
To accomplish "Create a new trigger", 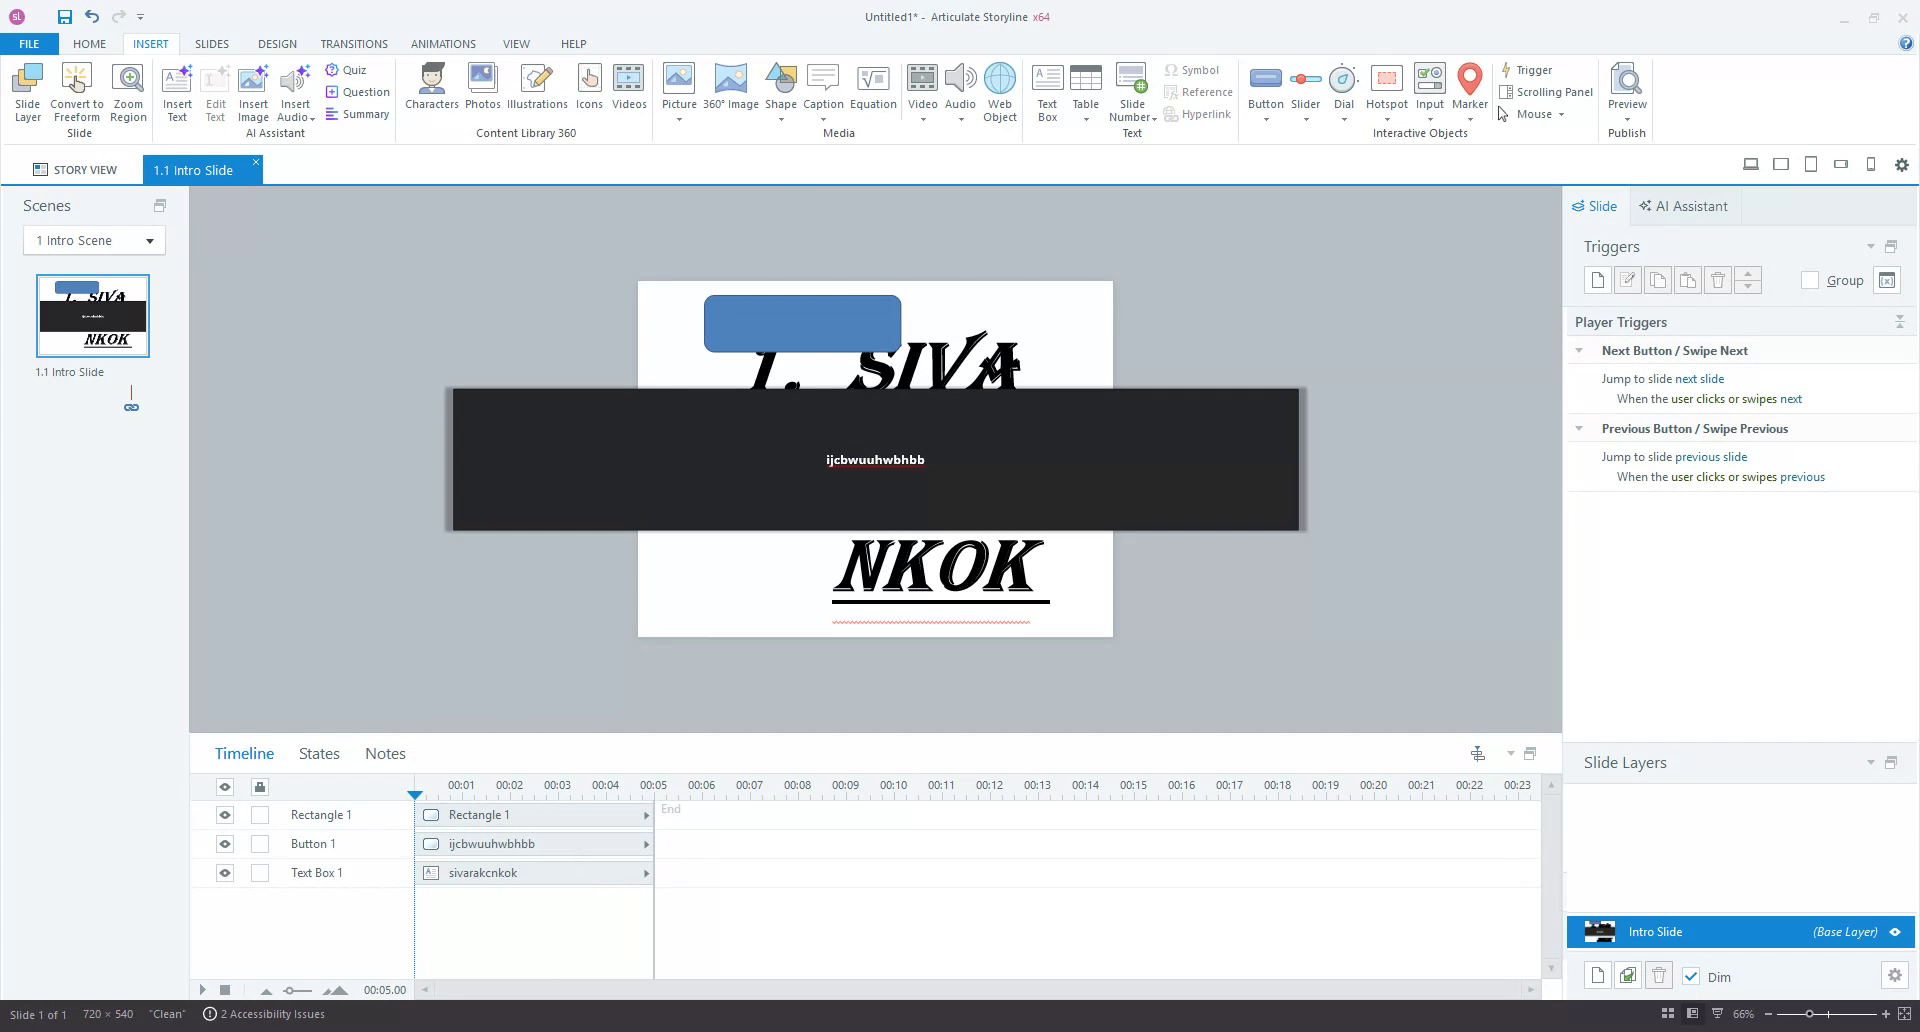I will [x=1597, y=280].
